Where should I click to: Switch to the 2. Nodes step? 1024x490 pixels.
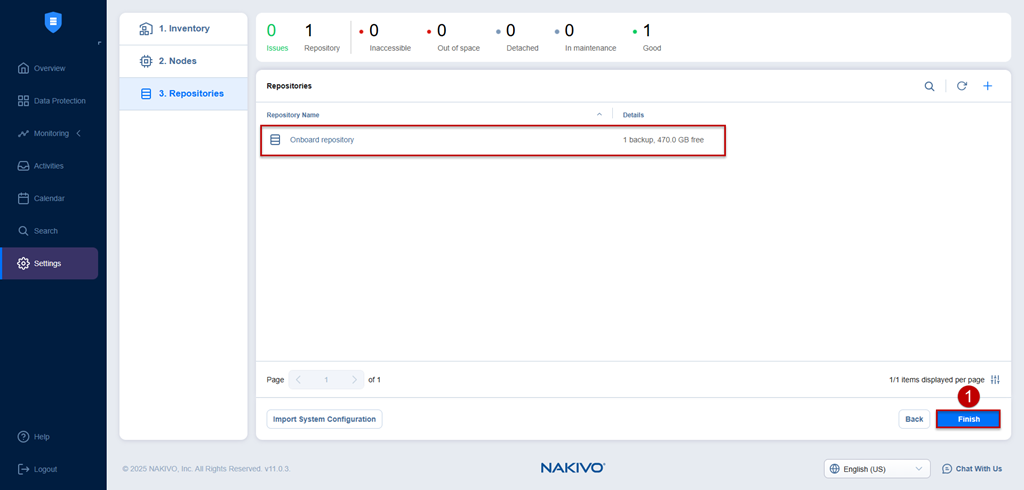[184, 61]
